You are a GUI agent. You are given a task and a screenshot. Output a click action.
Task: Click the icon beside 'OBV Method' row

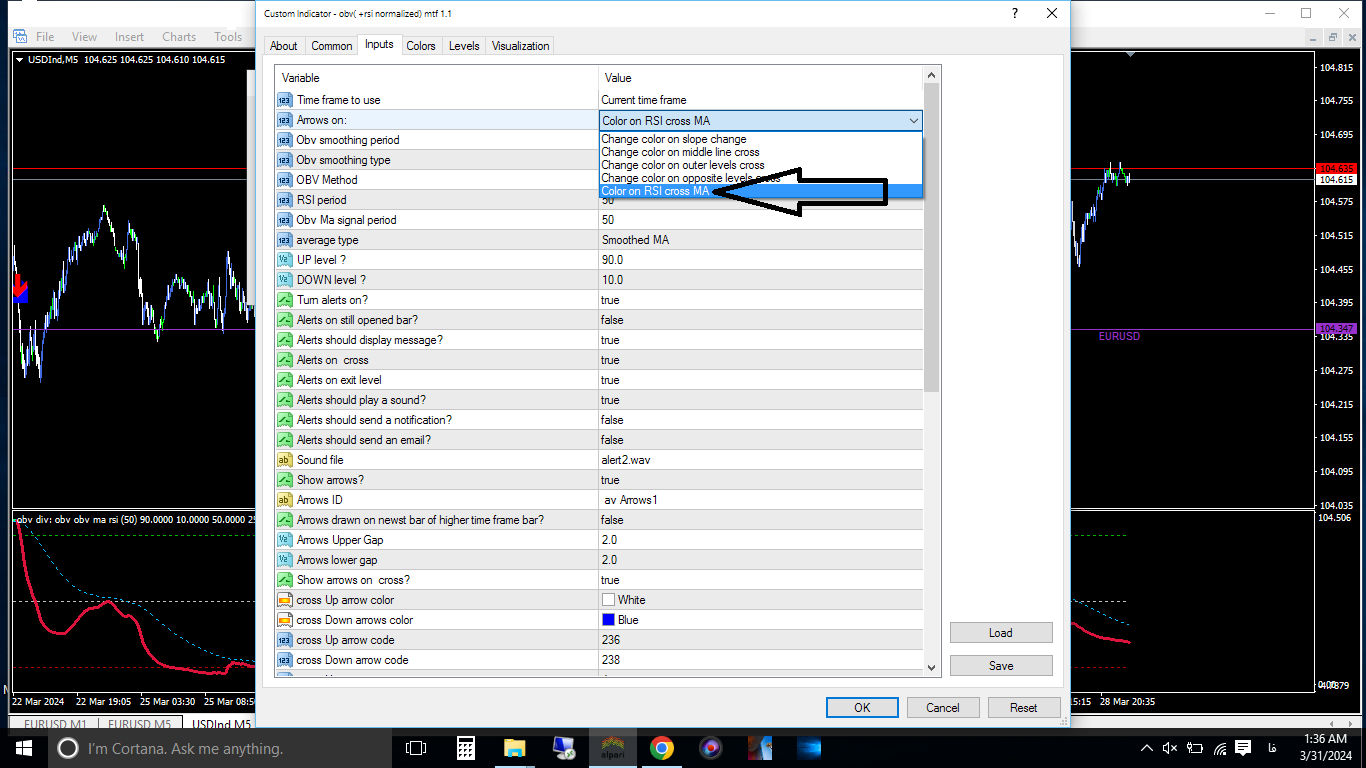click(x=284, y=180)
